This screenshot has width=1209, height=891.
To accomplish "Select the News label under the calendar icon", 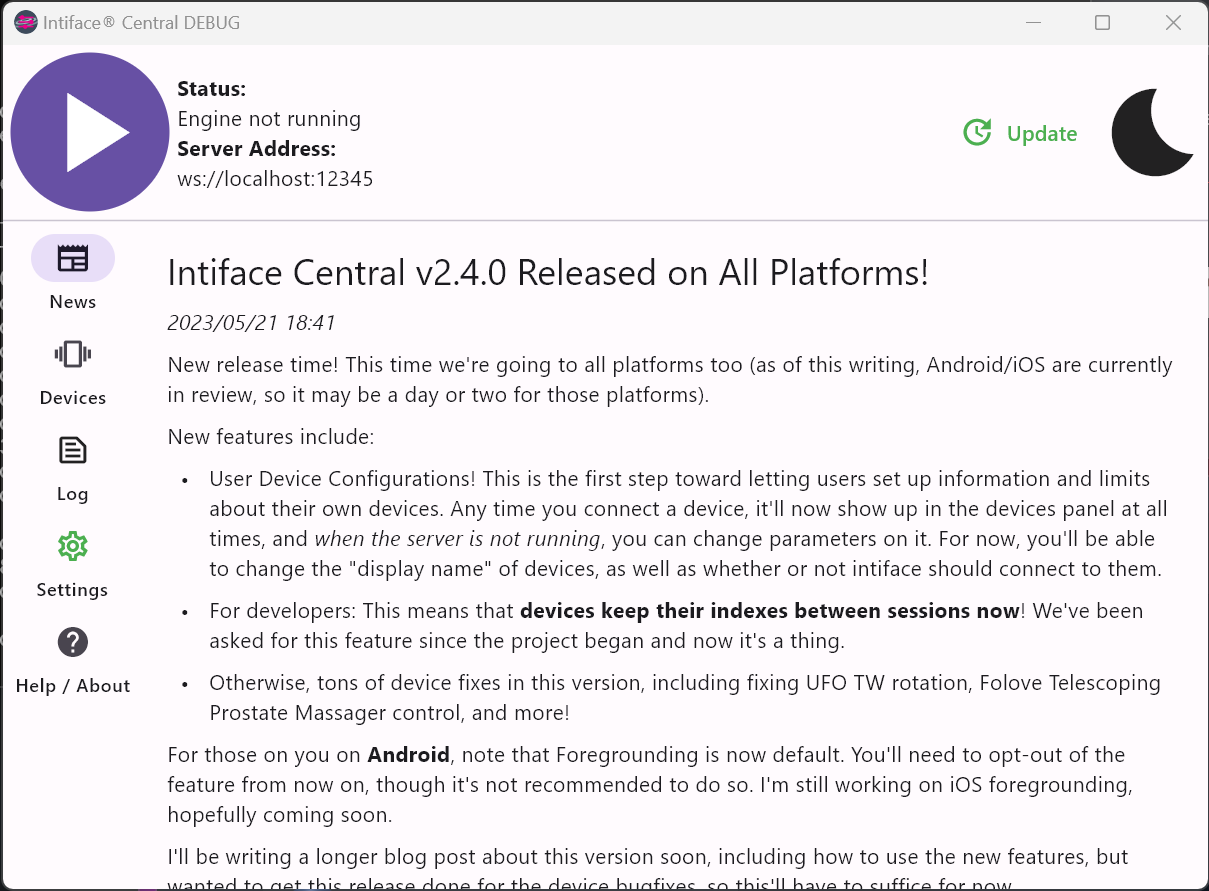I will point(72,301).
